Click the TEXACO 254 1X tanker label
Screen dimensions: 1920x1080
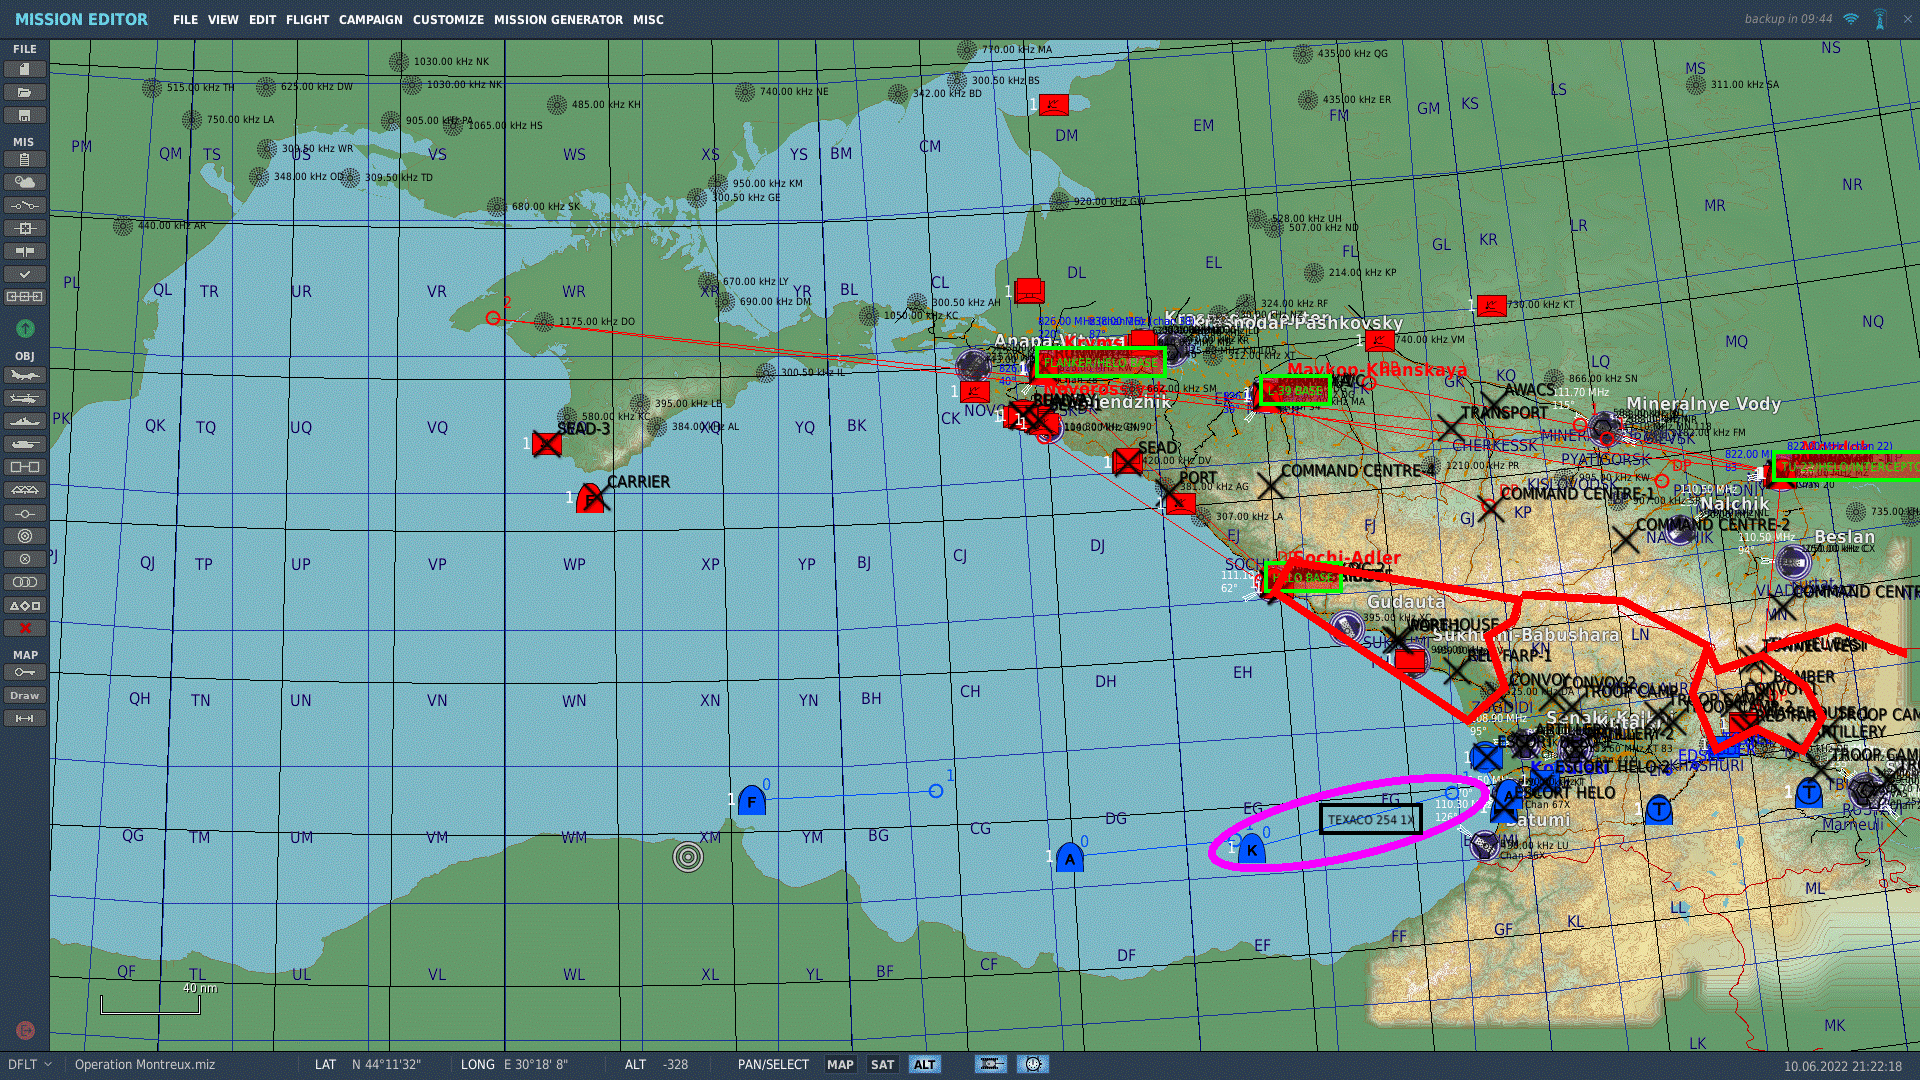1370,819
